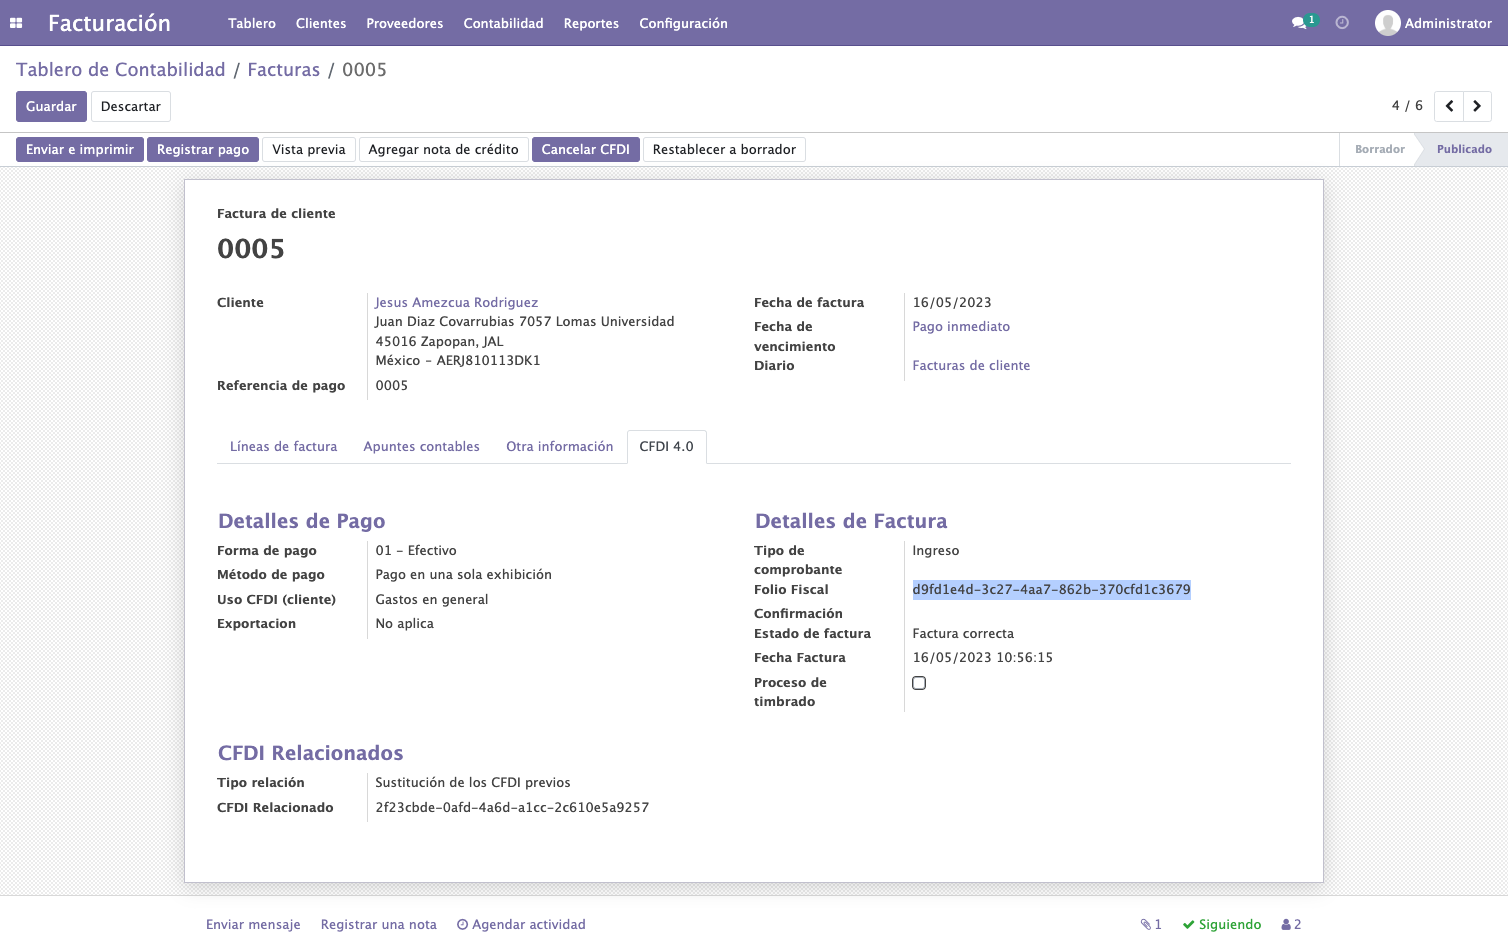This screenshot has height=944, width=1508.
Task: Switch to Líneas de factura tab
Action: pos(284,447)
